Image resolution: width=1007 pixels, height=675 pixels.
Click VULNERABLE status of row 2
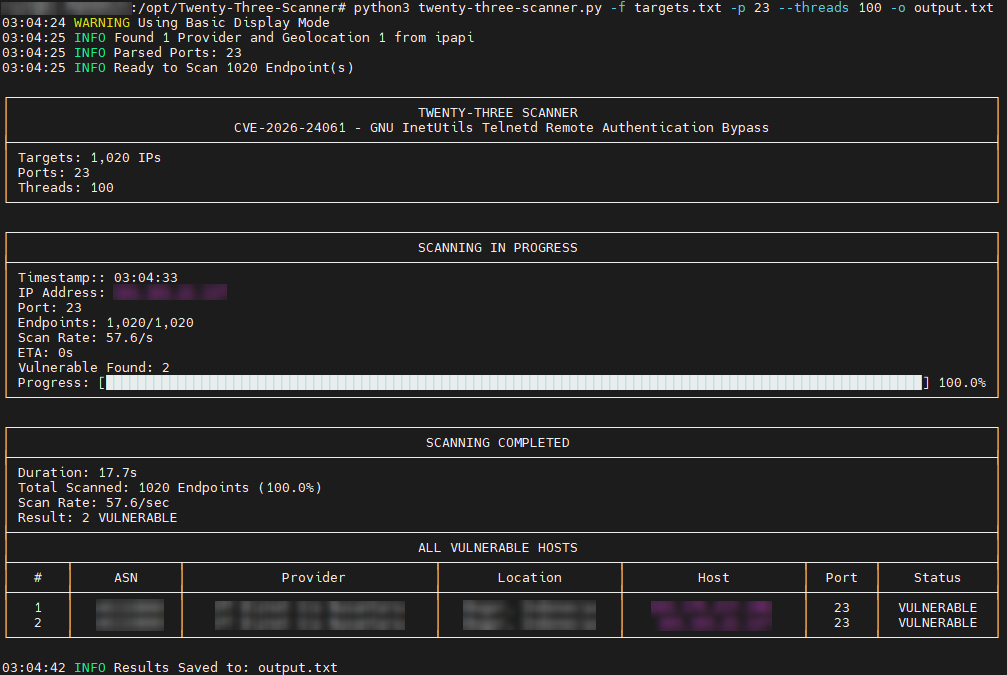click(x=938, y=622)
